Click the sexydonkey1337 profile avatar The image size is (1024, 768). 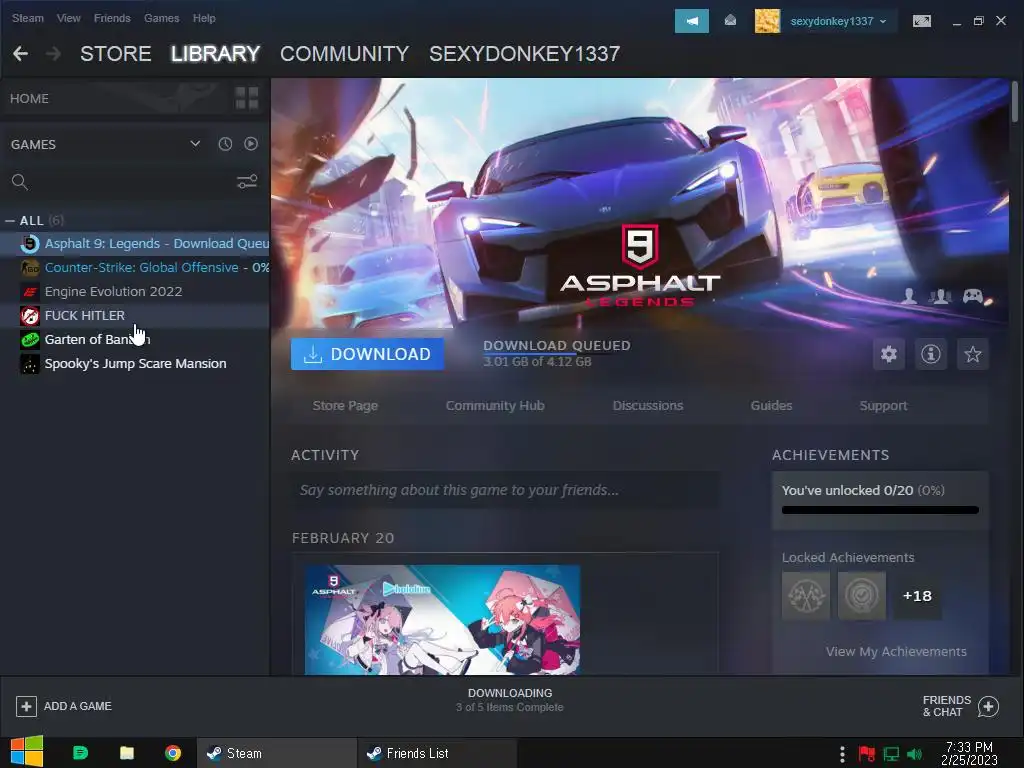tap(767, 21)
